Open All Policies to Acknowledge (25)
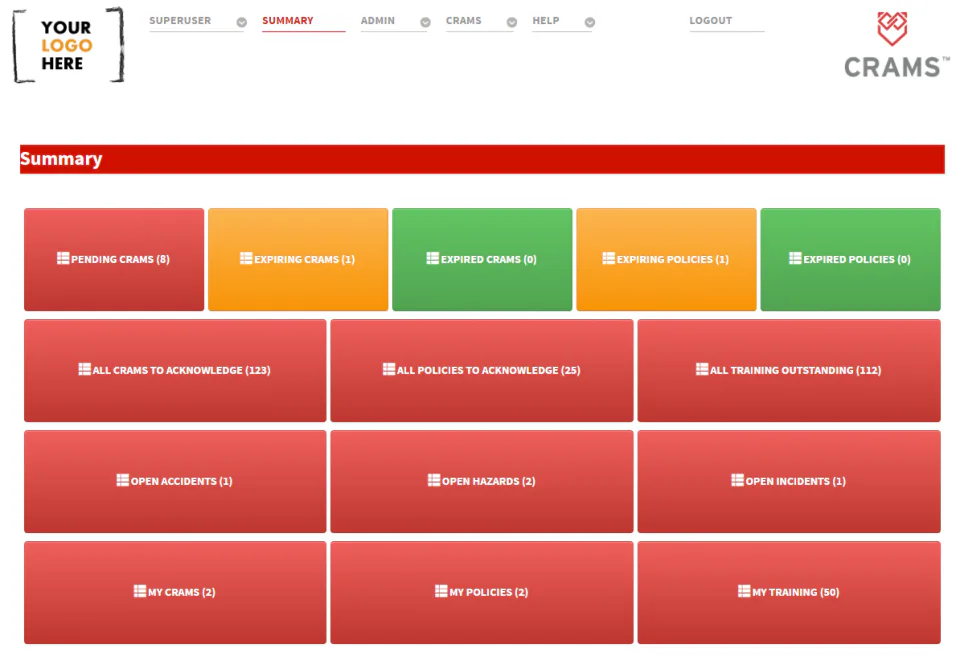The width and height of the screenshot is (960, 669). coord(482,370)
